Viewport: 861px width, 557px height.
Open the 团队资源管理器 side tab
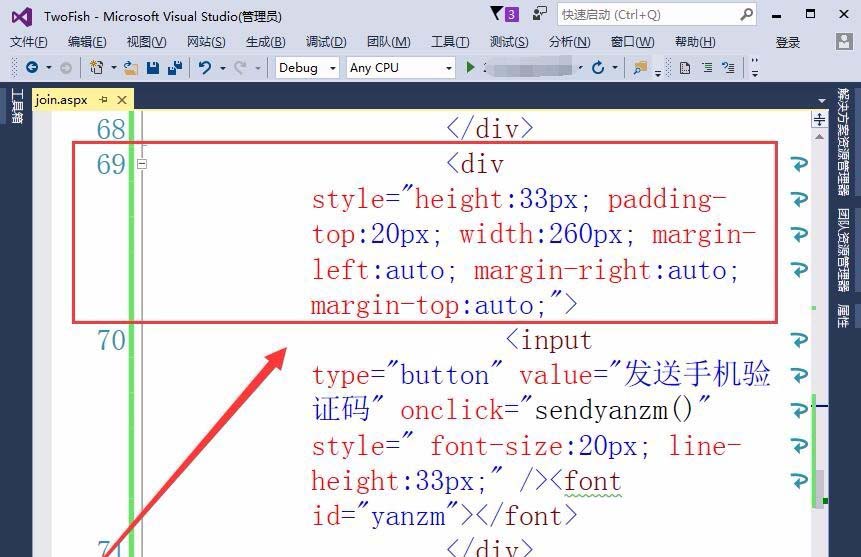point(843,250)
